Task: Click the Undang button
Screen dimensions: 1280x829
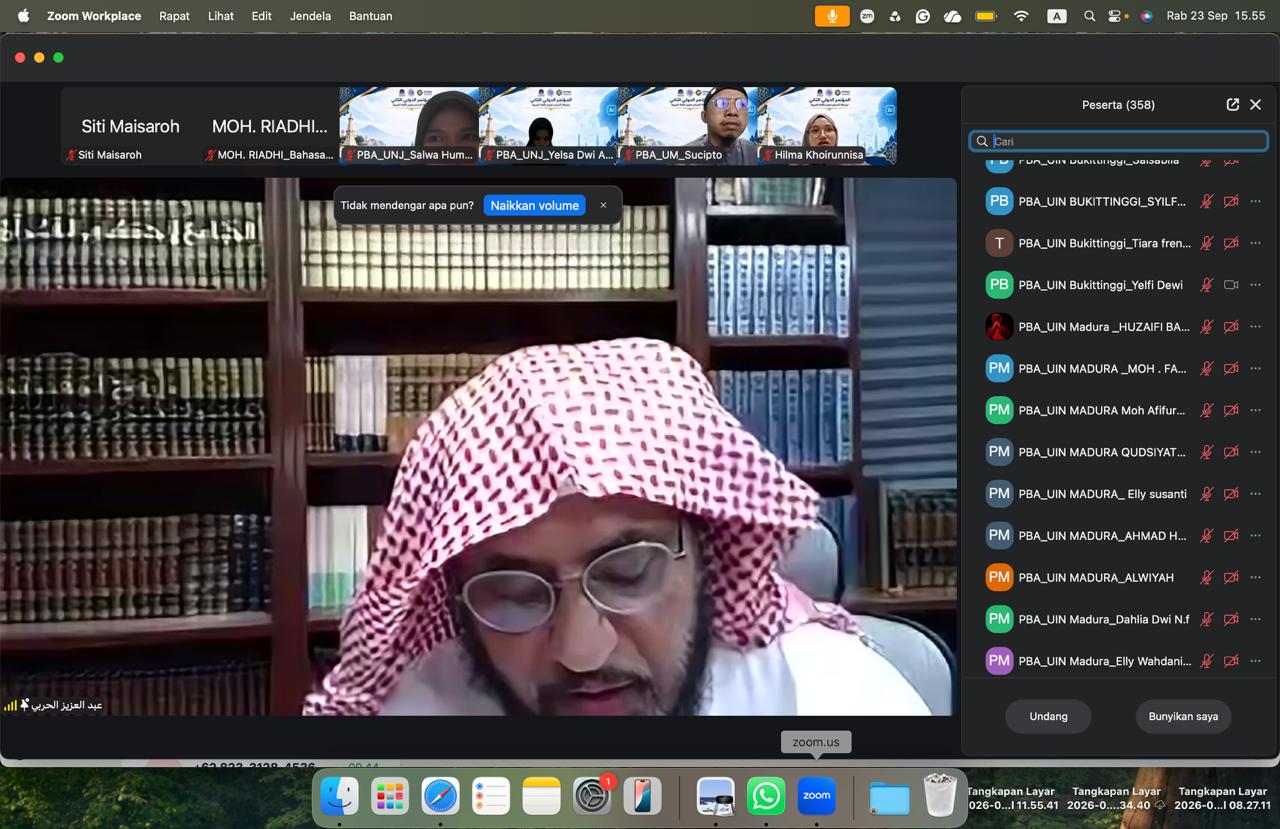Action: tap(1048, 716)
